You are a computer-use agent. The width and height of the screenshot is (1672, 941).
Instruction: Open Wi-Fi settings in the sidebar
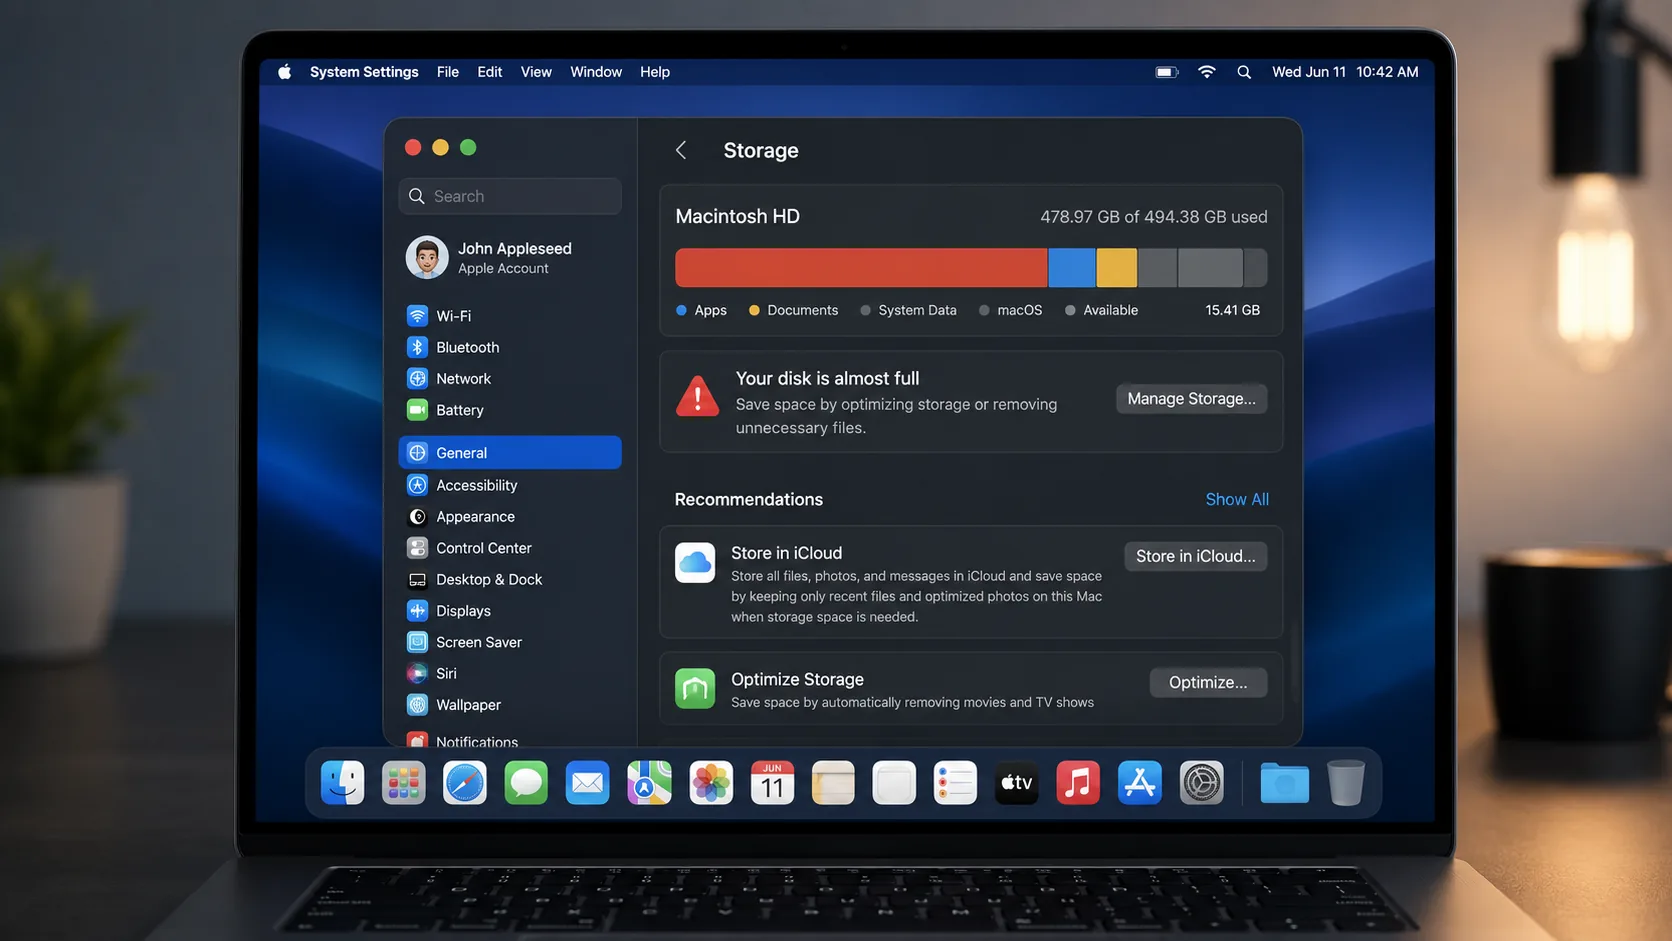click(x=510, y=316)
